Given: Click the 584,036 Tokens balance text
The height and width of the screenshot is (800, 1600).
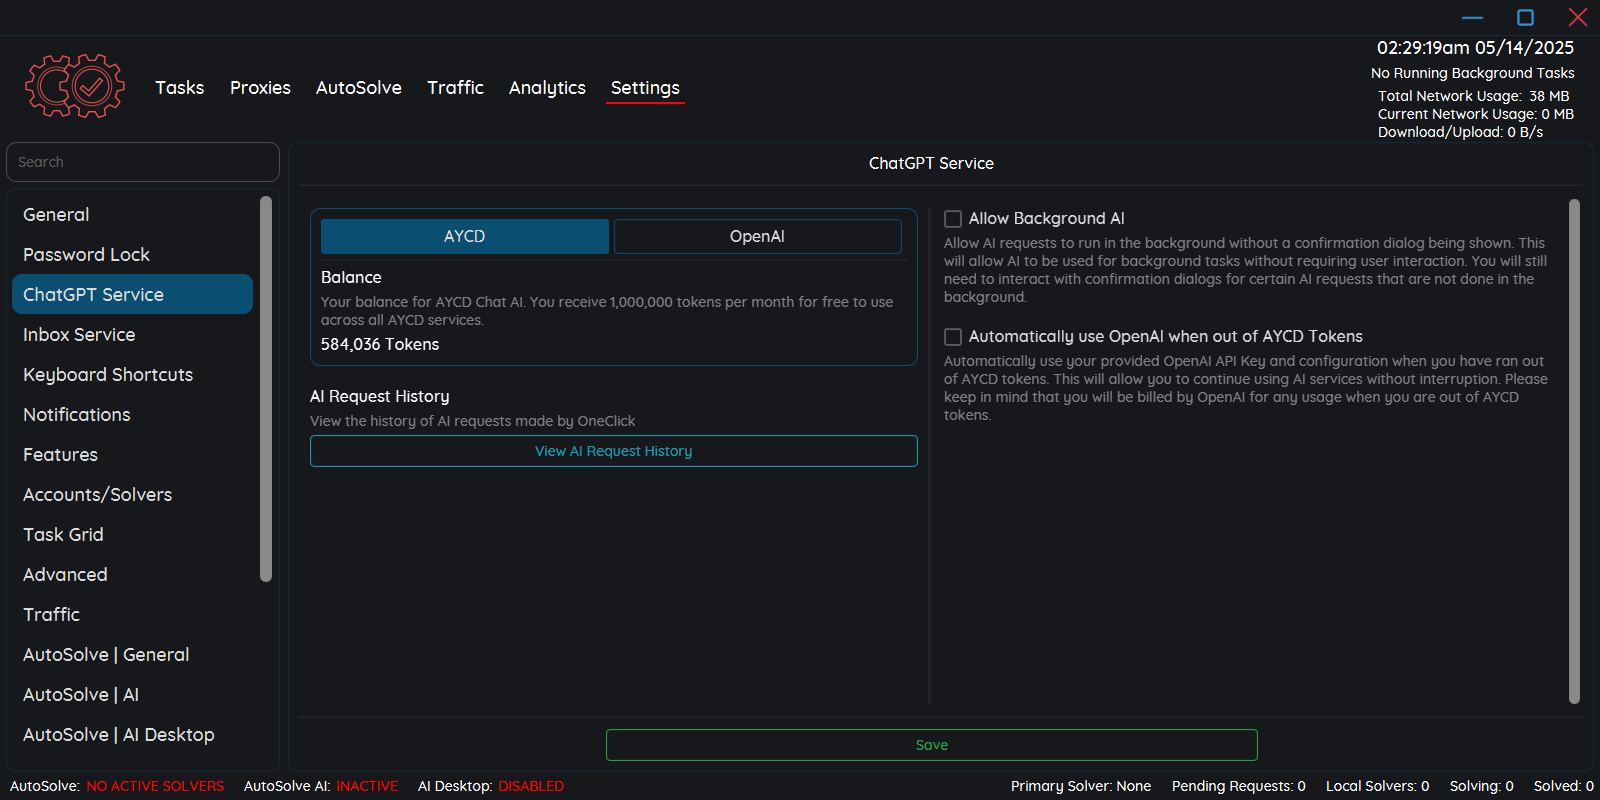Looking at the screenshot, I should (380, 344).
